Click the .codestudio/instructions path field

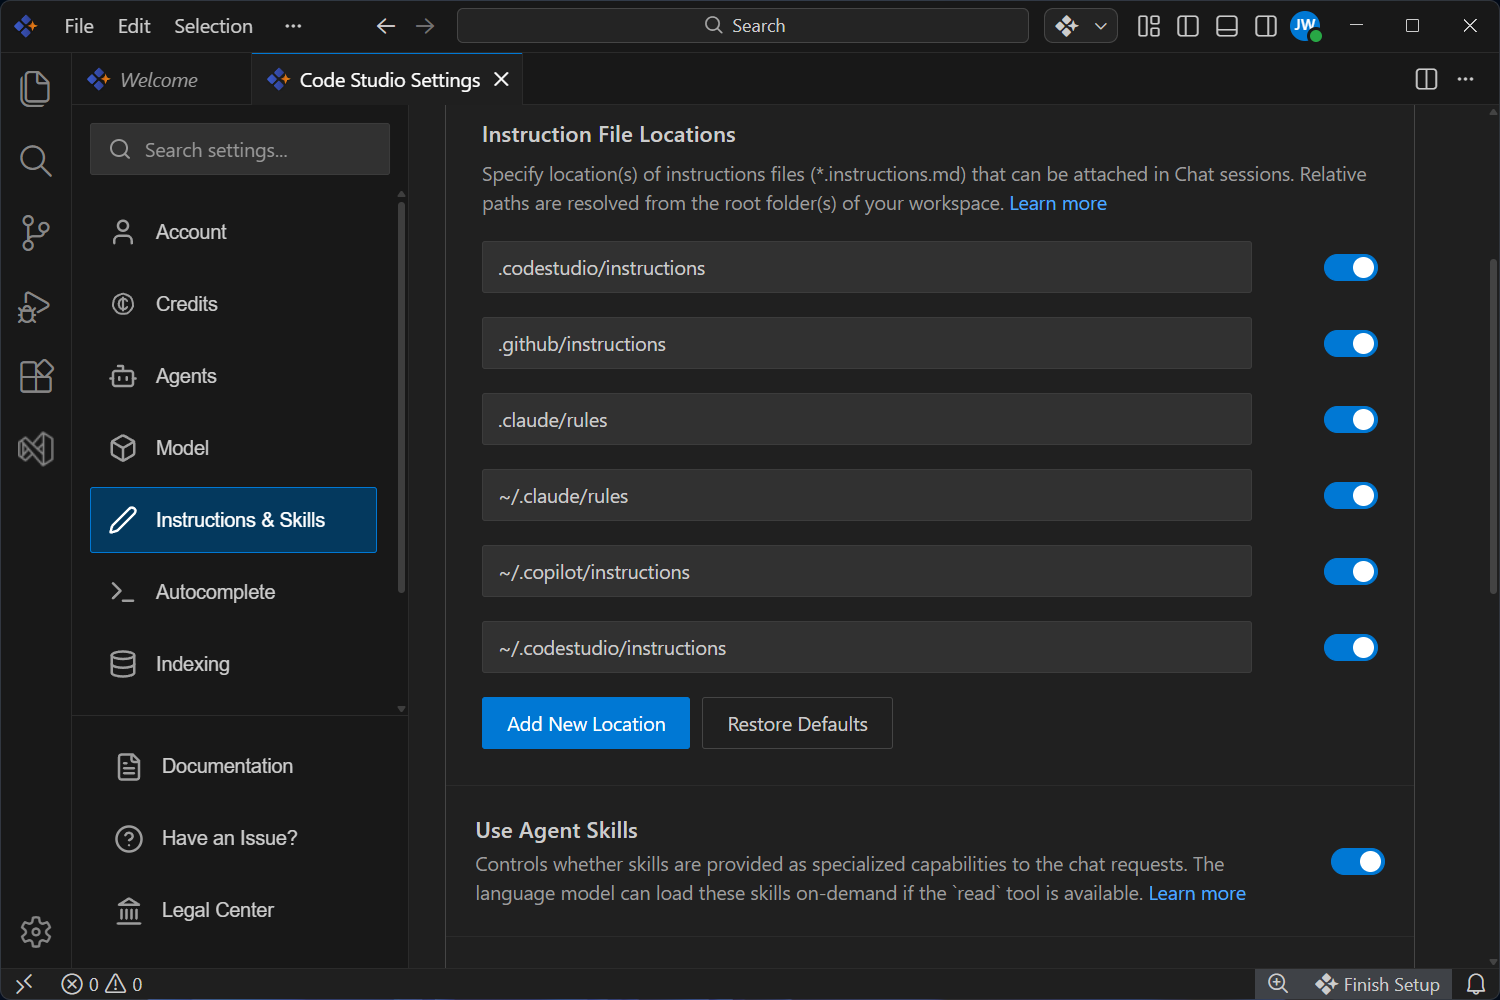click(x=867, y=267)
